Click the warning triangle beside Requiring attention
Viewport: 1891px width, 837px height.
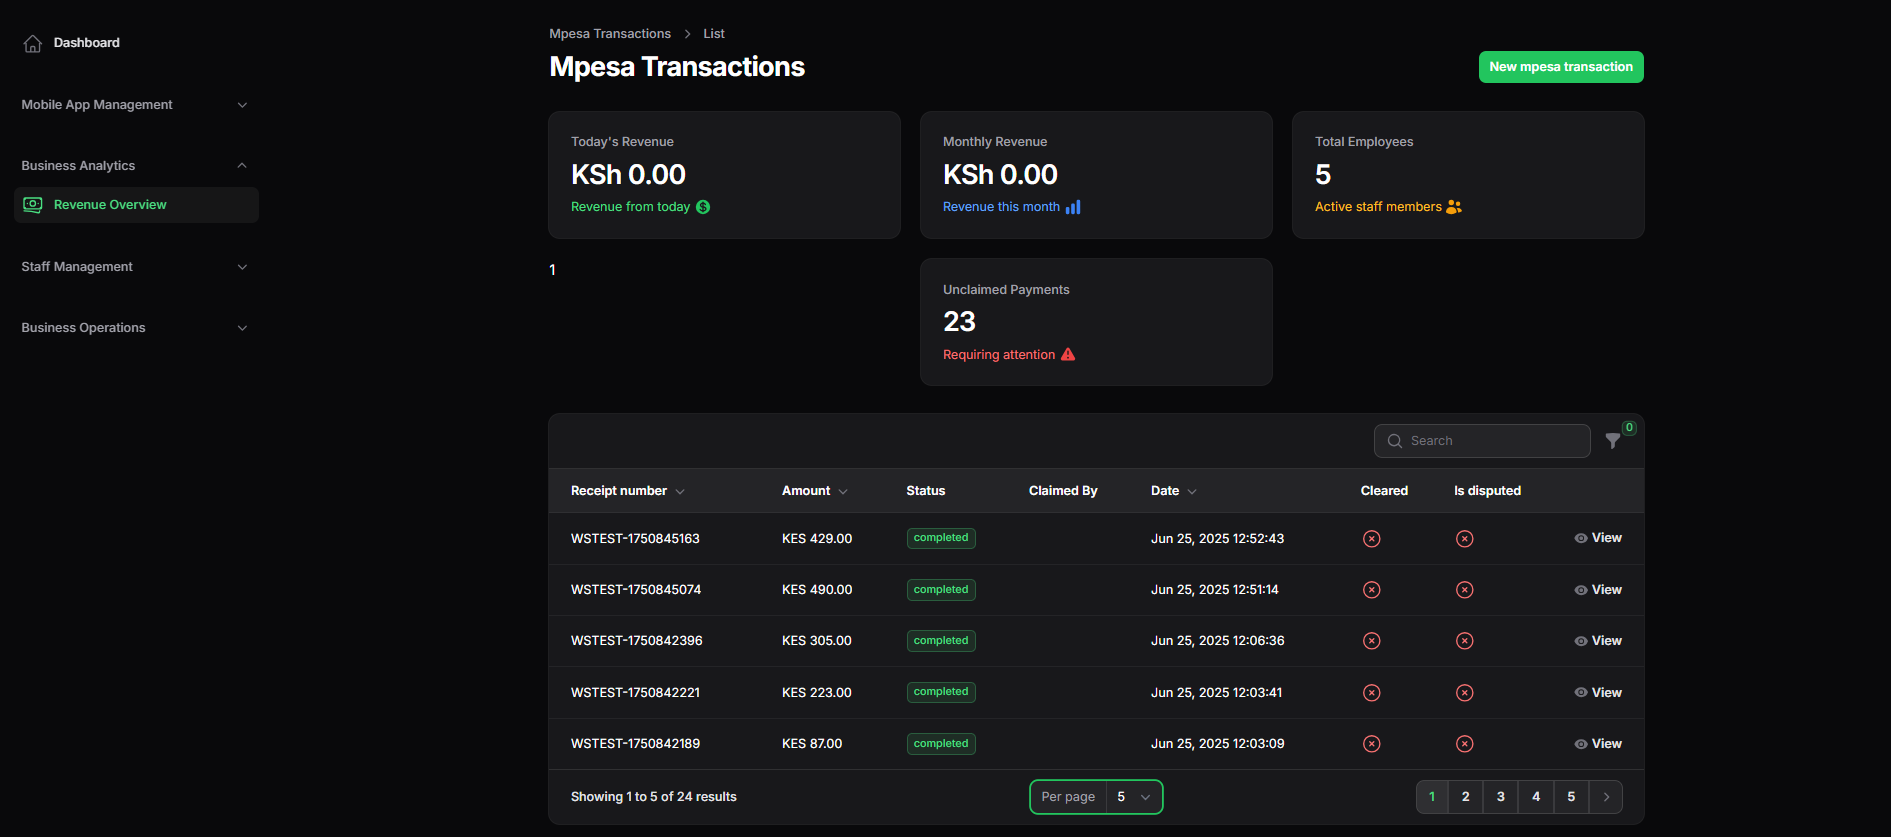(1068, 354)
